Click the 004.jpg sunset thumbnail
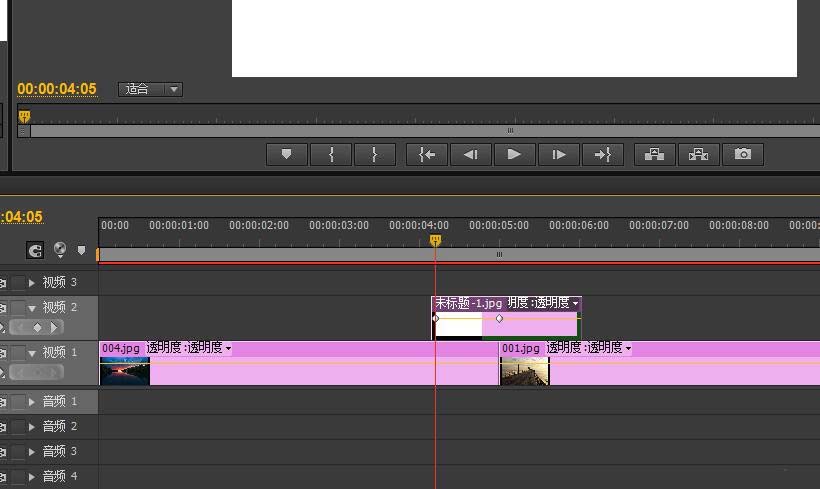Image resolution: width=820 pixels, height=489 pixels. [x=124, y=371]
